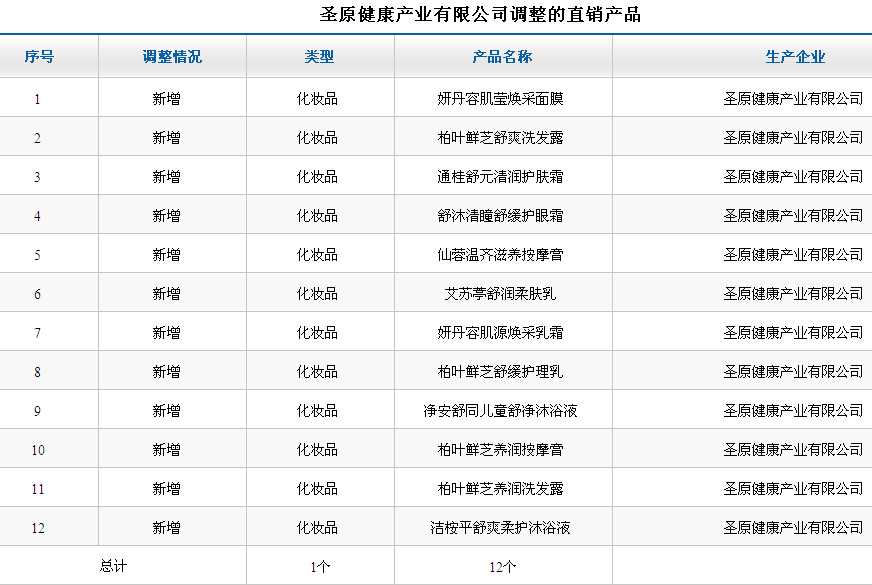Click 圣原健康产业有限公司 in row 1
This screenshot has height=585, width=872.
(793, 99)
